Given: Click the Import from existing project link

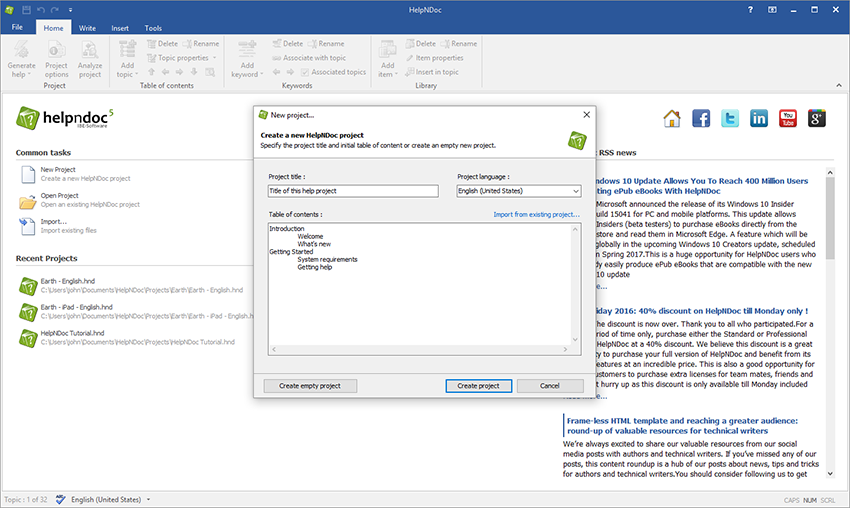Looking at the screenshot, I should point(536,214).
